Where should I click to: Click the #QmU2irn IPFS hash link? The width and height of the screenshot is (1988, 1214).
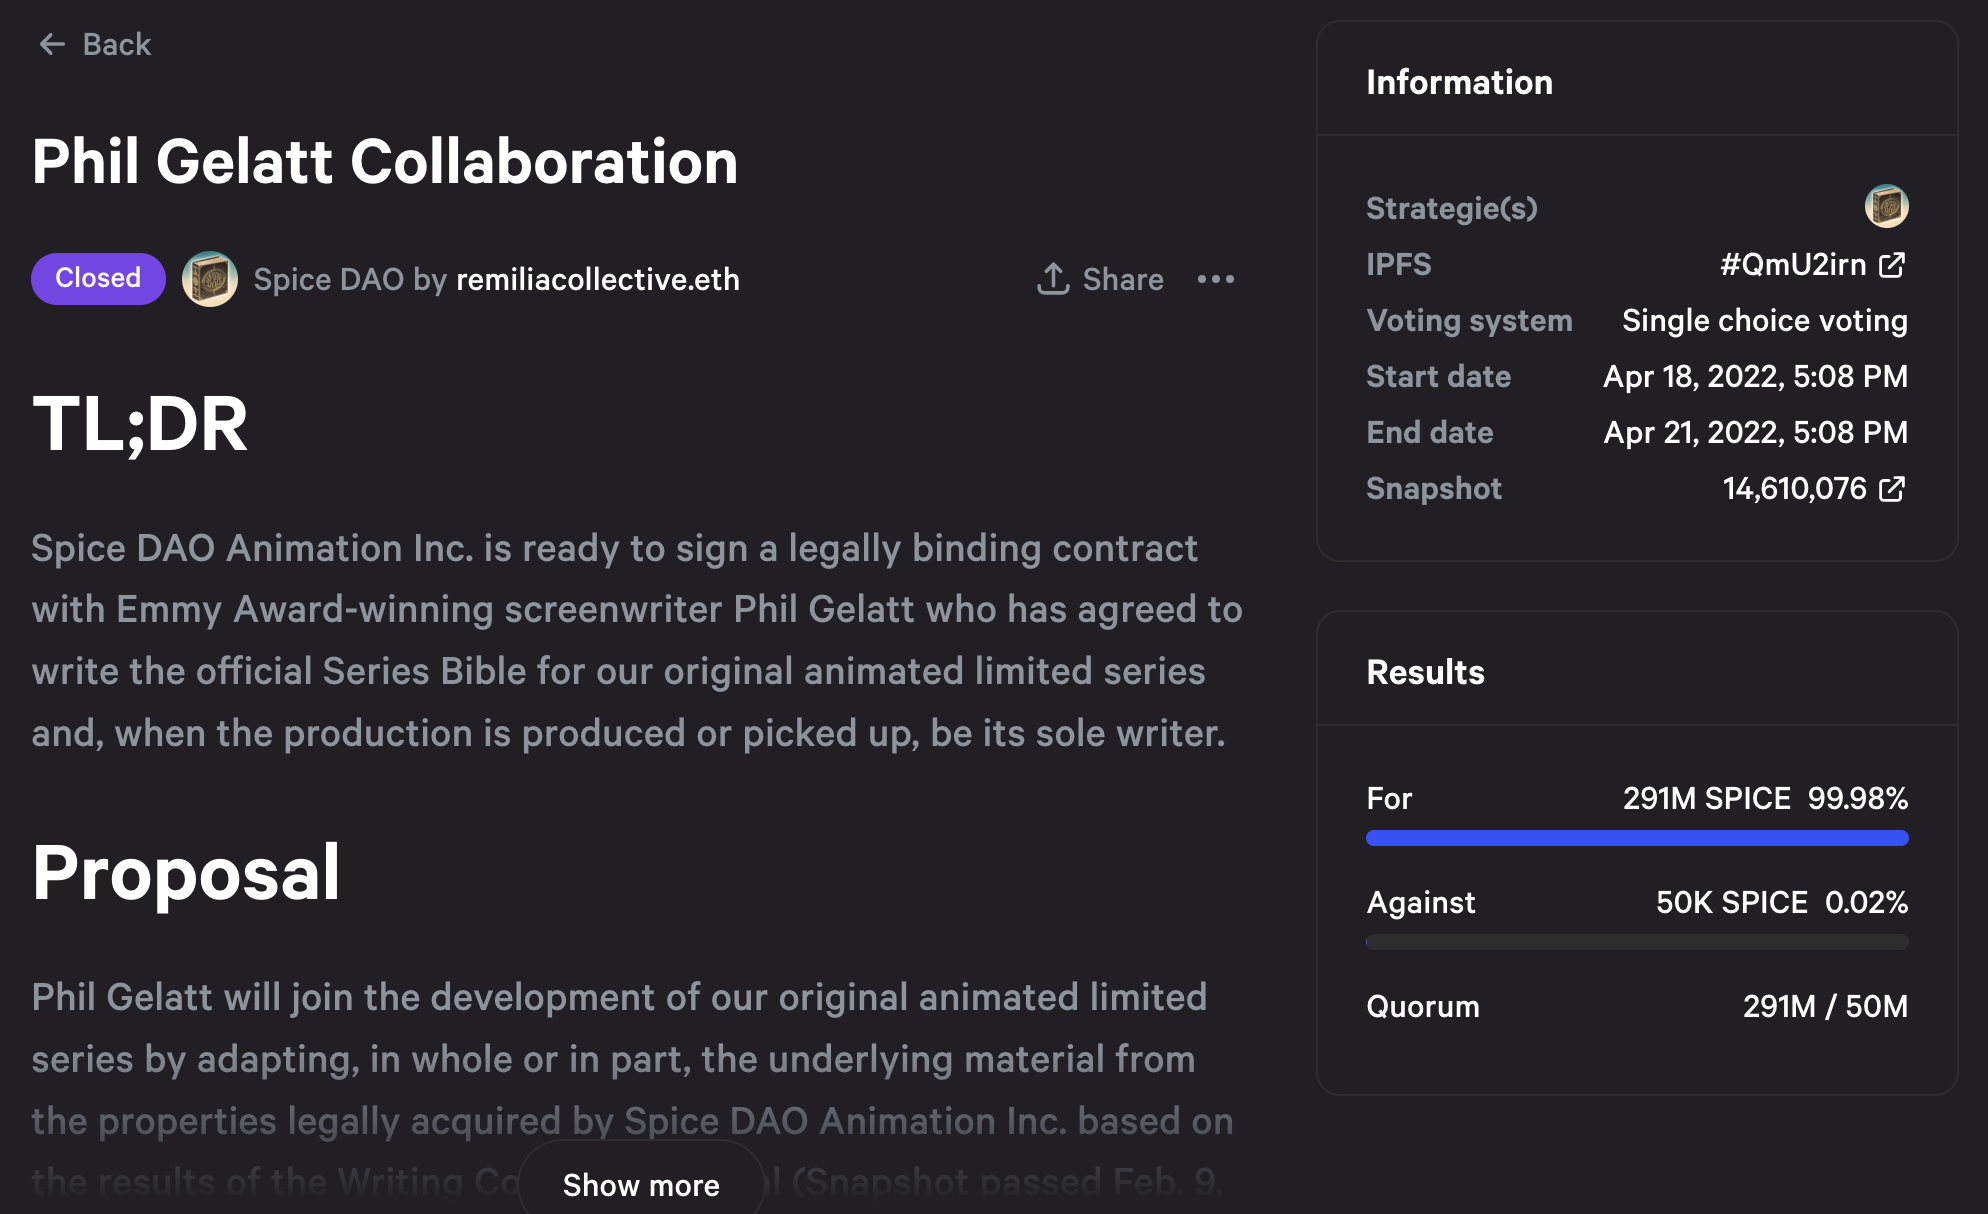[x=1793, y=264]
